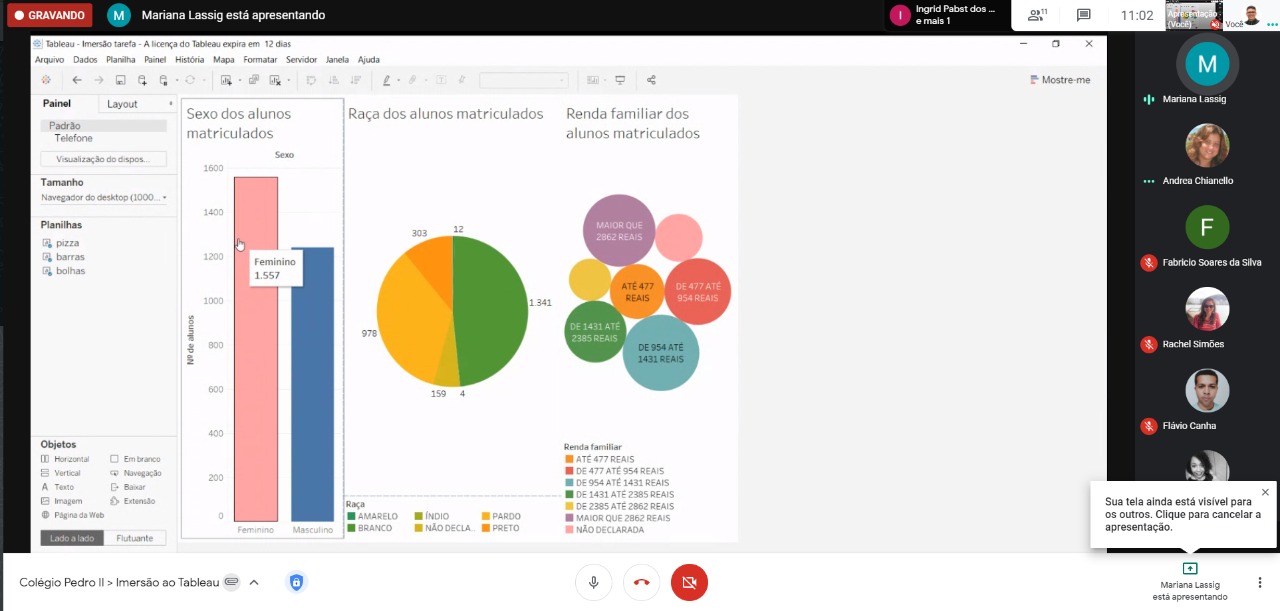Screen dimensions: 1280x611
Task: Open the chat panel icon
Action: tap(1083, 15)
